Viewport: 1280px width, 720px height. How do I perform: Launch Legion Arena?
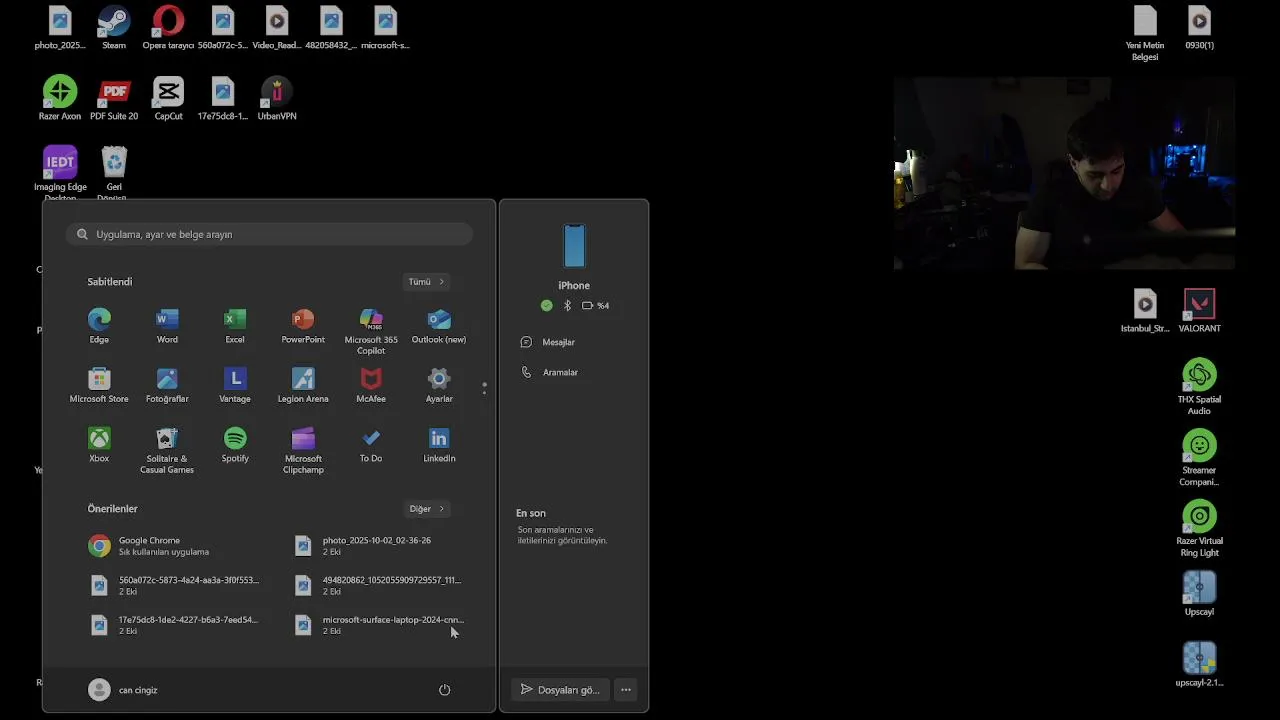click(x=303, y=386)
